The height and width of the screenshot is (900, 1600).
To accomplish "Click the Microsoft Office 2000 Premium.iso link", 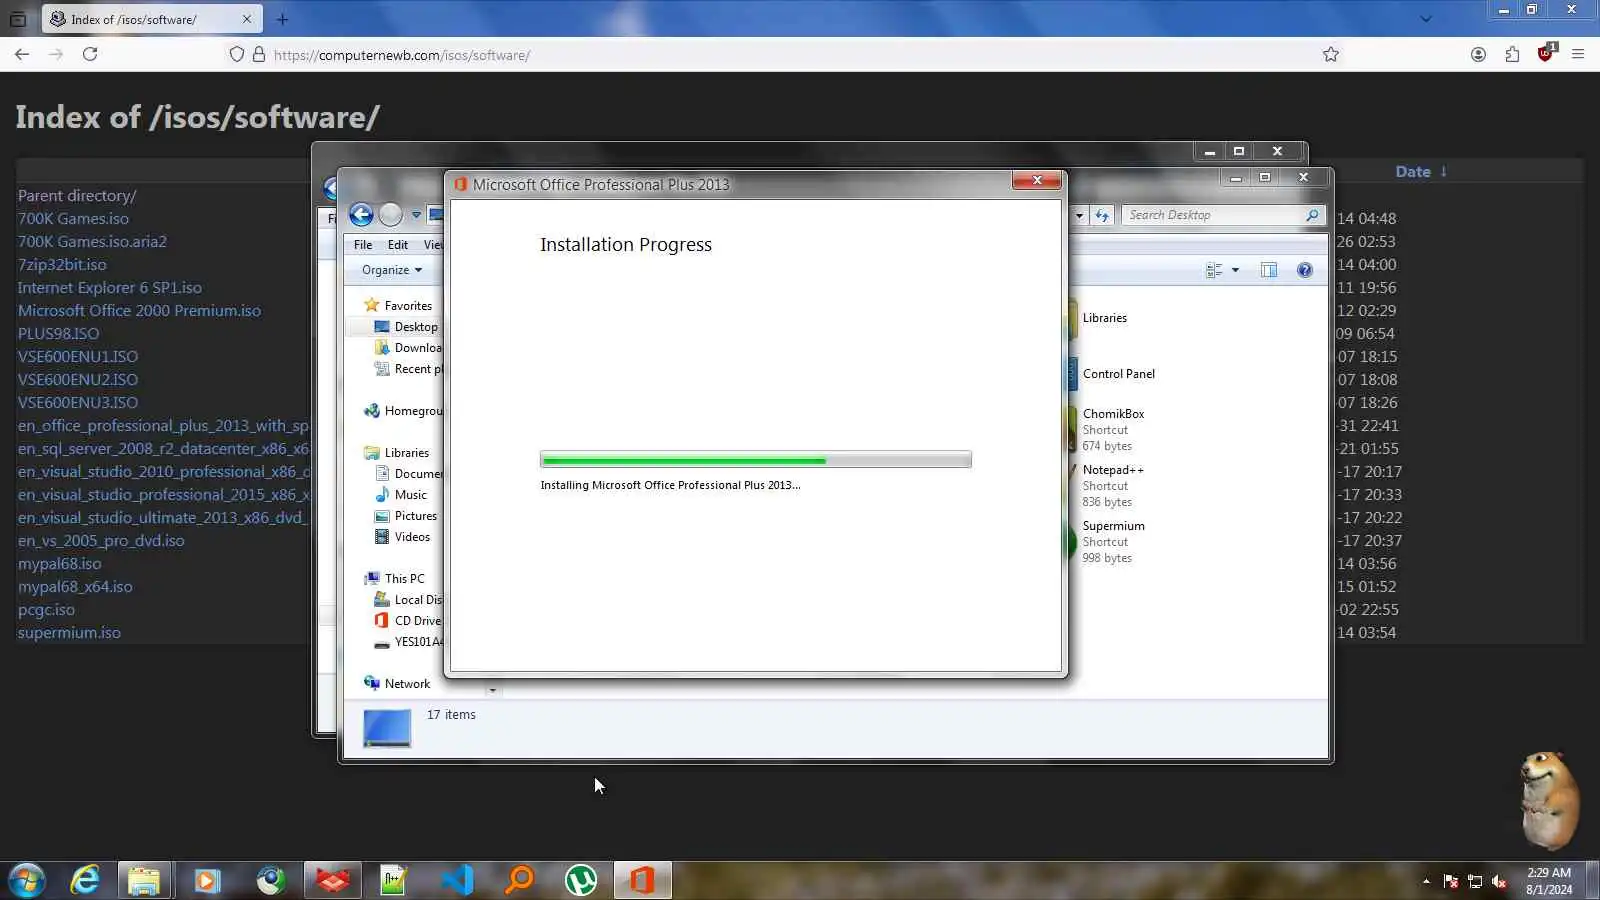I will click(139, 311).
